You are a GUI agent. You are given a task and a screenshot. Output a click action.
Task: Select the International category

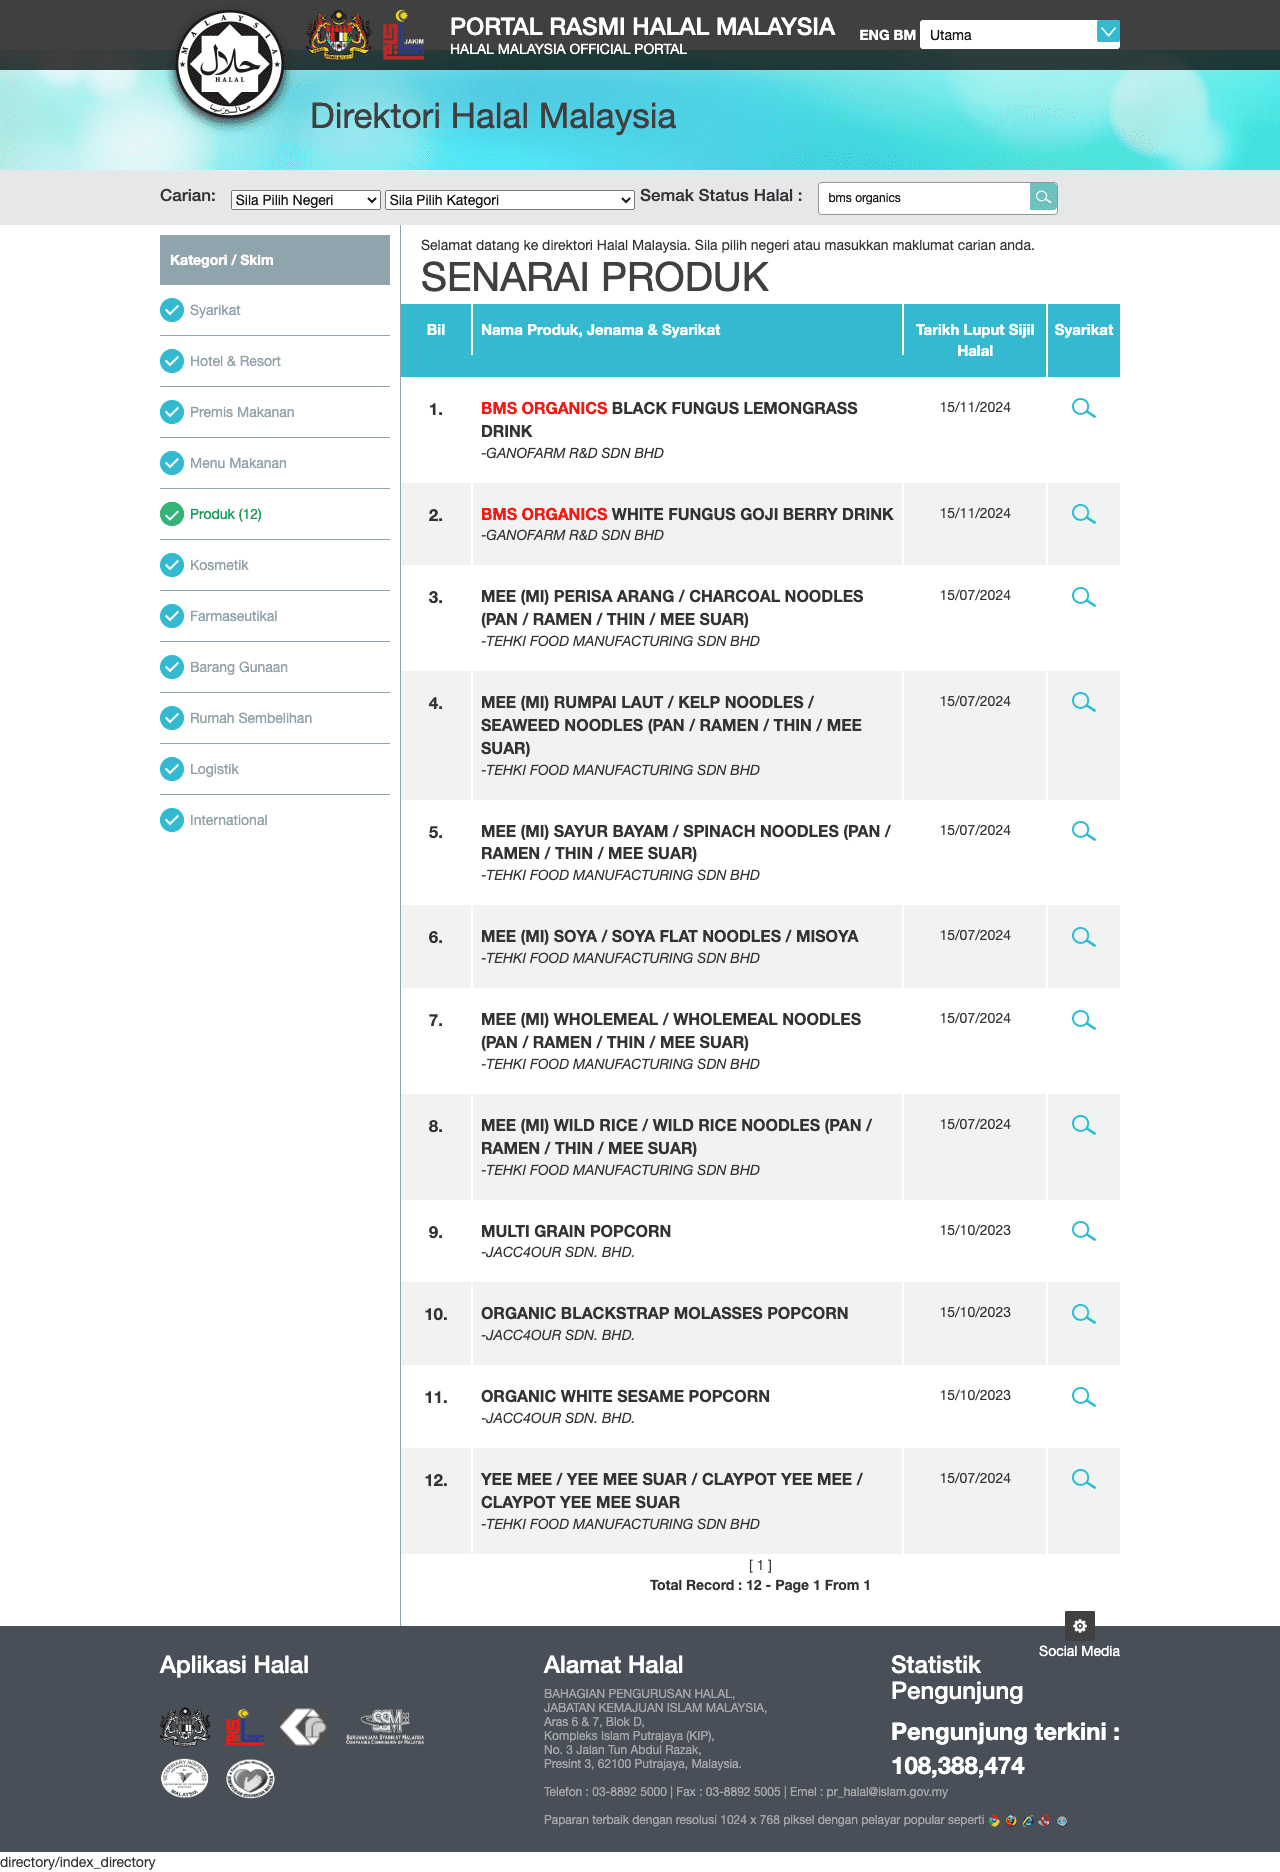(229, 820)
